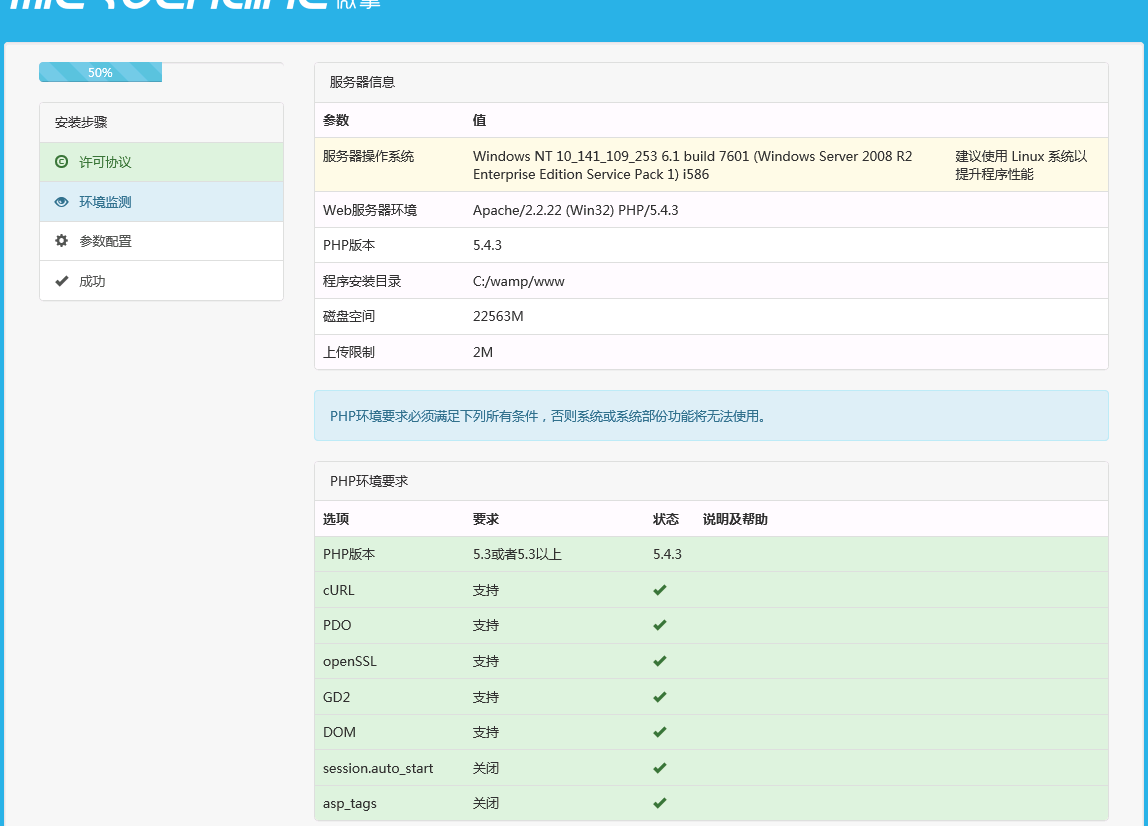Click the eye icon beside 环境监测

(x=62, y=201)
